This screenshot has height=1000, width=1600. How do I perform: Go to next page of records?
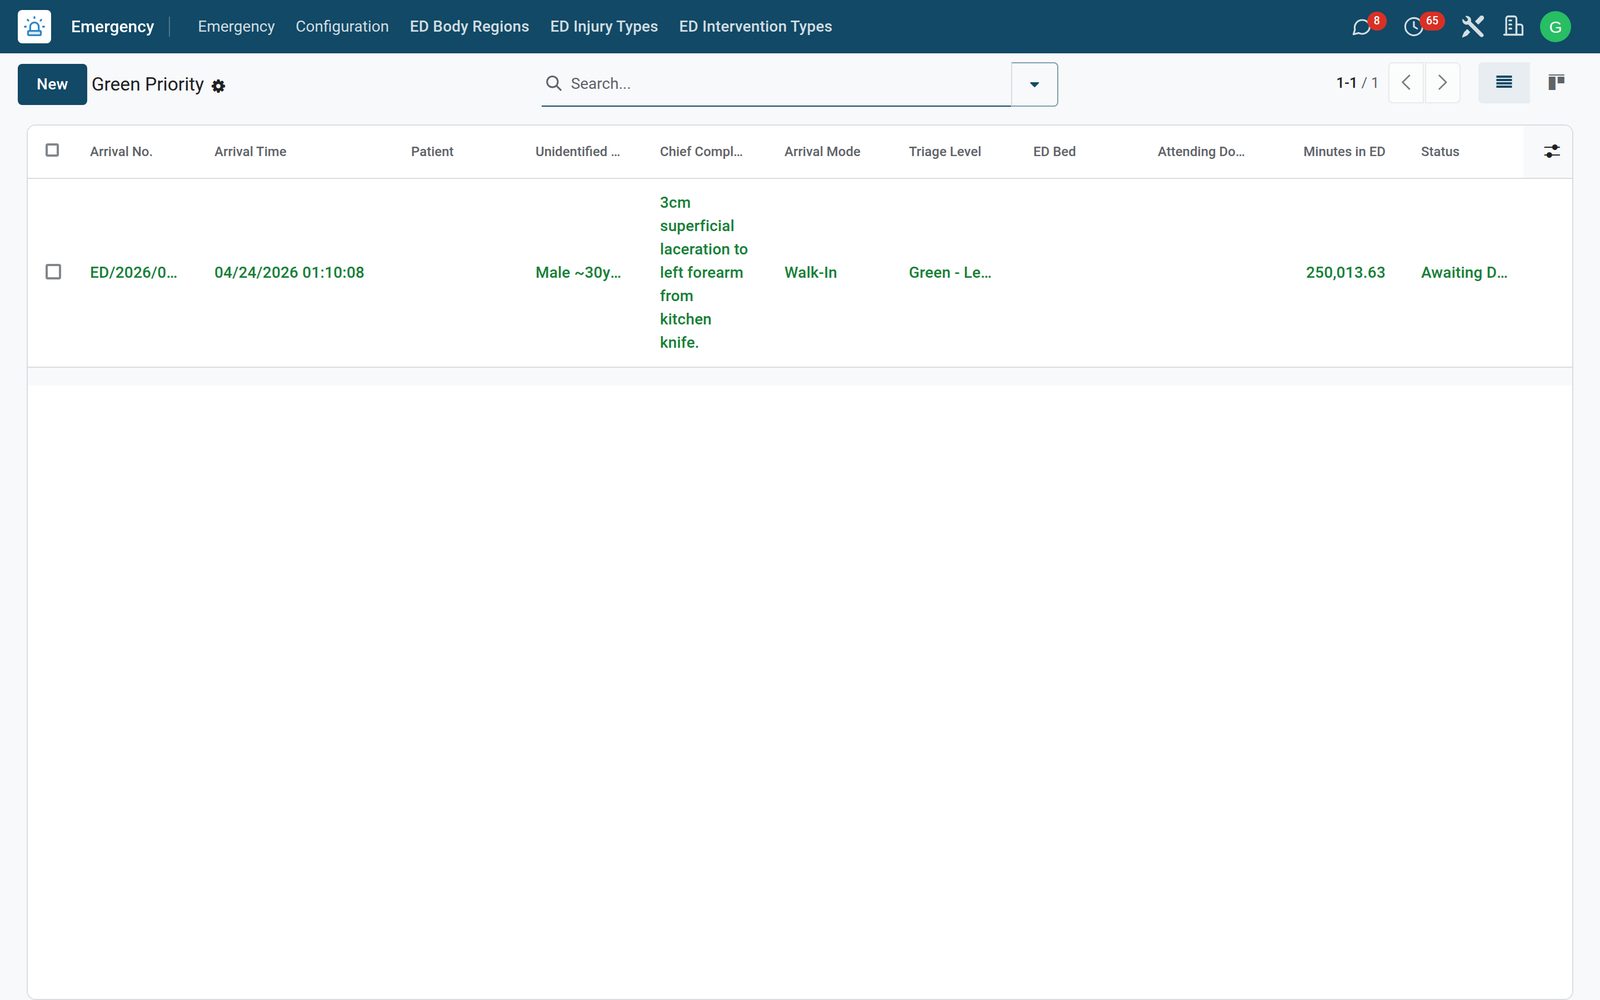(x=1442, y=83)
